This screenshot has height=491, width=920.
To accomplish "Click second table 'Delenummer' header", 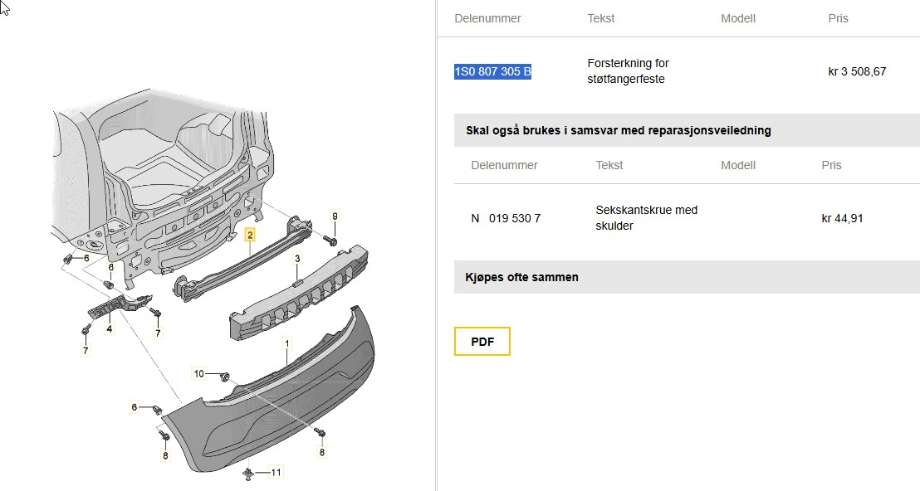I will tap(504, 165).
